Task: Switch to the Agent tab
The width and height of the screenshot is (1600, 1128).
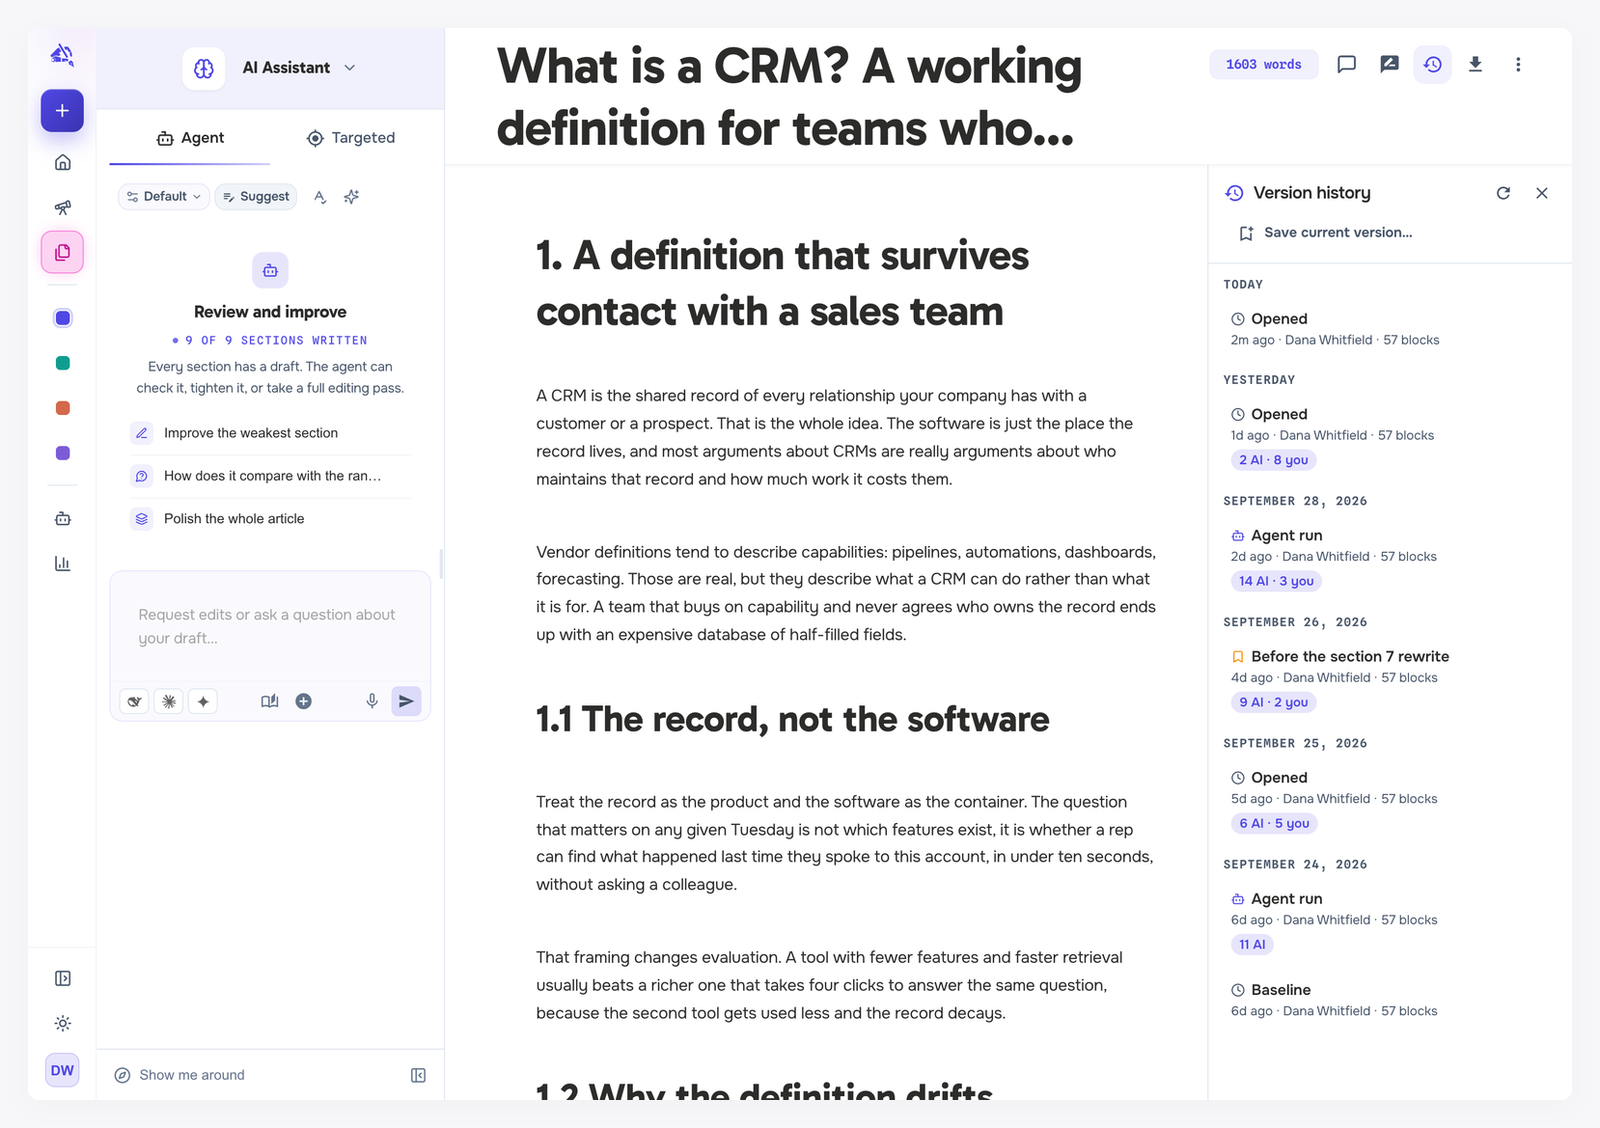Action: (190, 138)
